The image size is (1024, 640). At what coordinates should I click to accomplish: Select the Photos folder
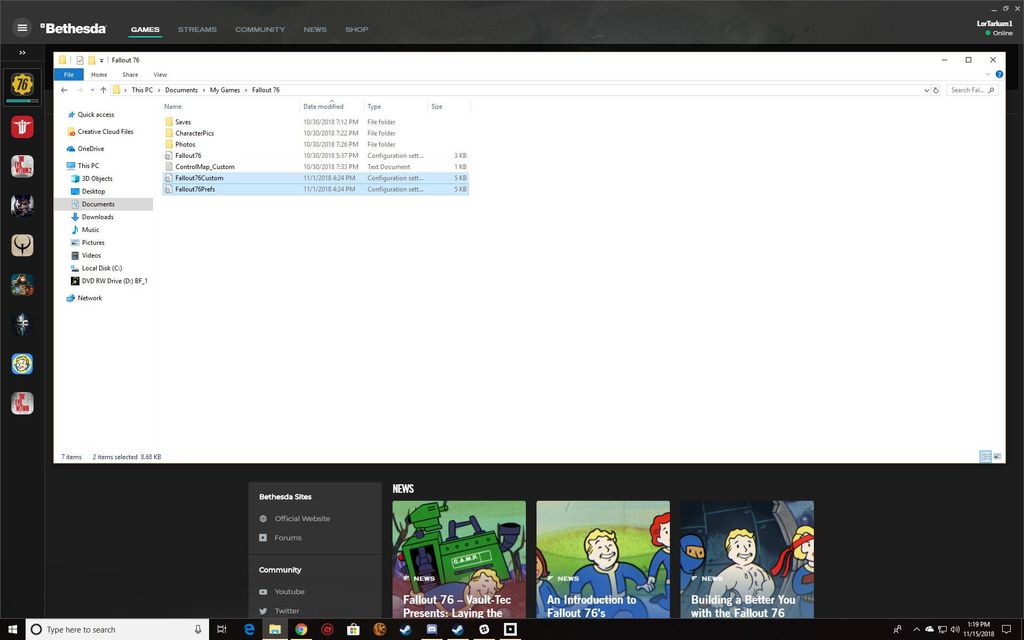coord(315,144)
